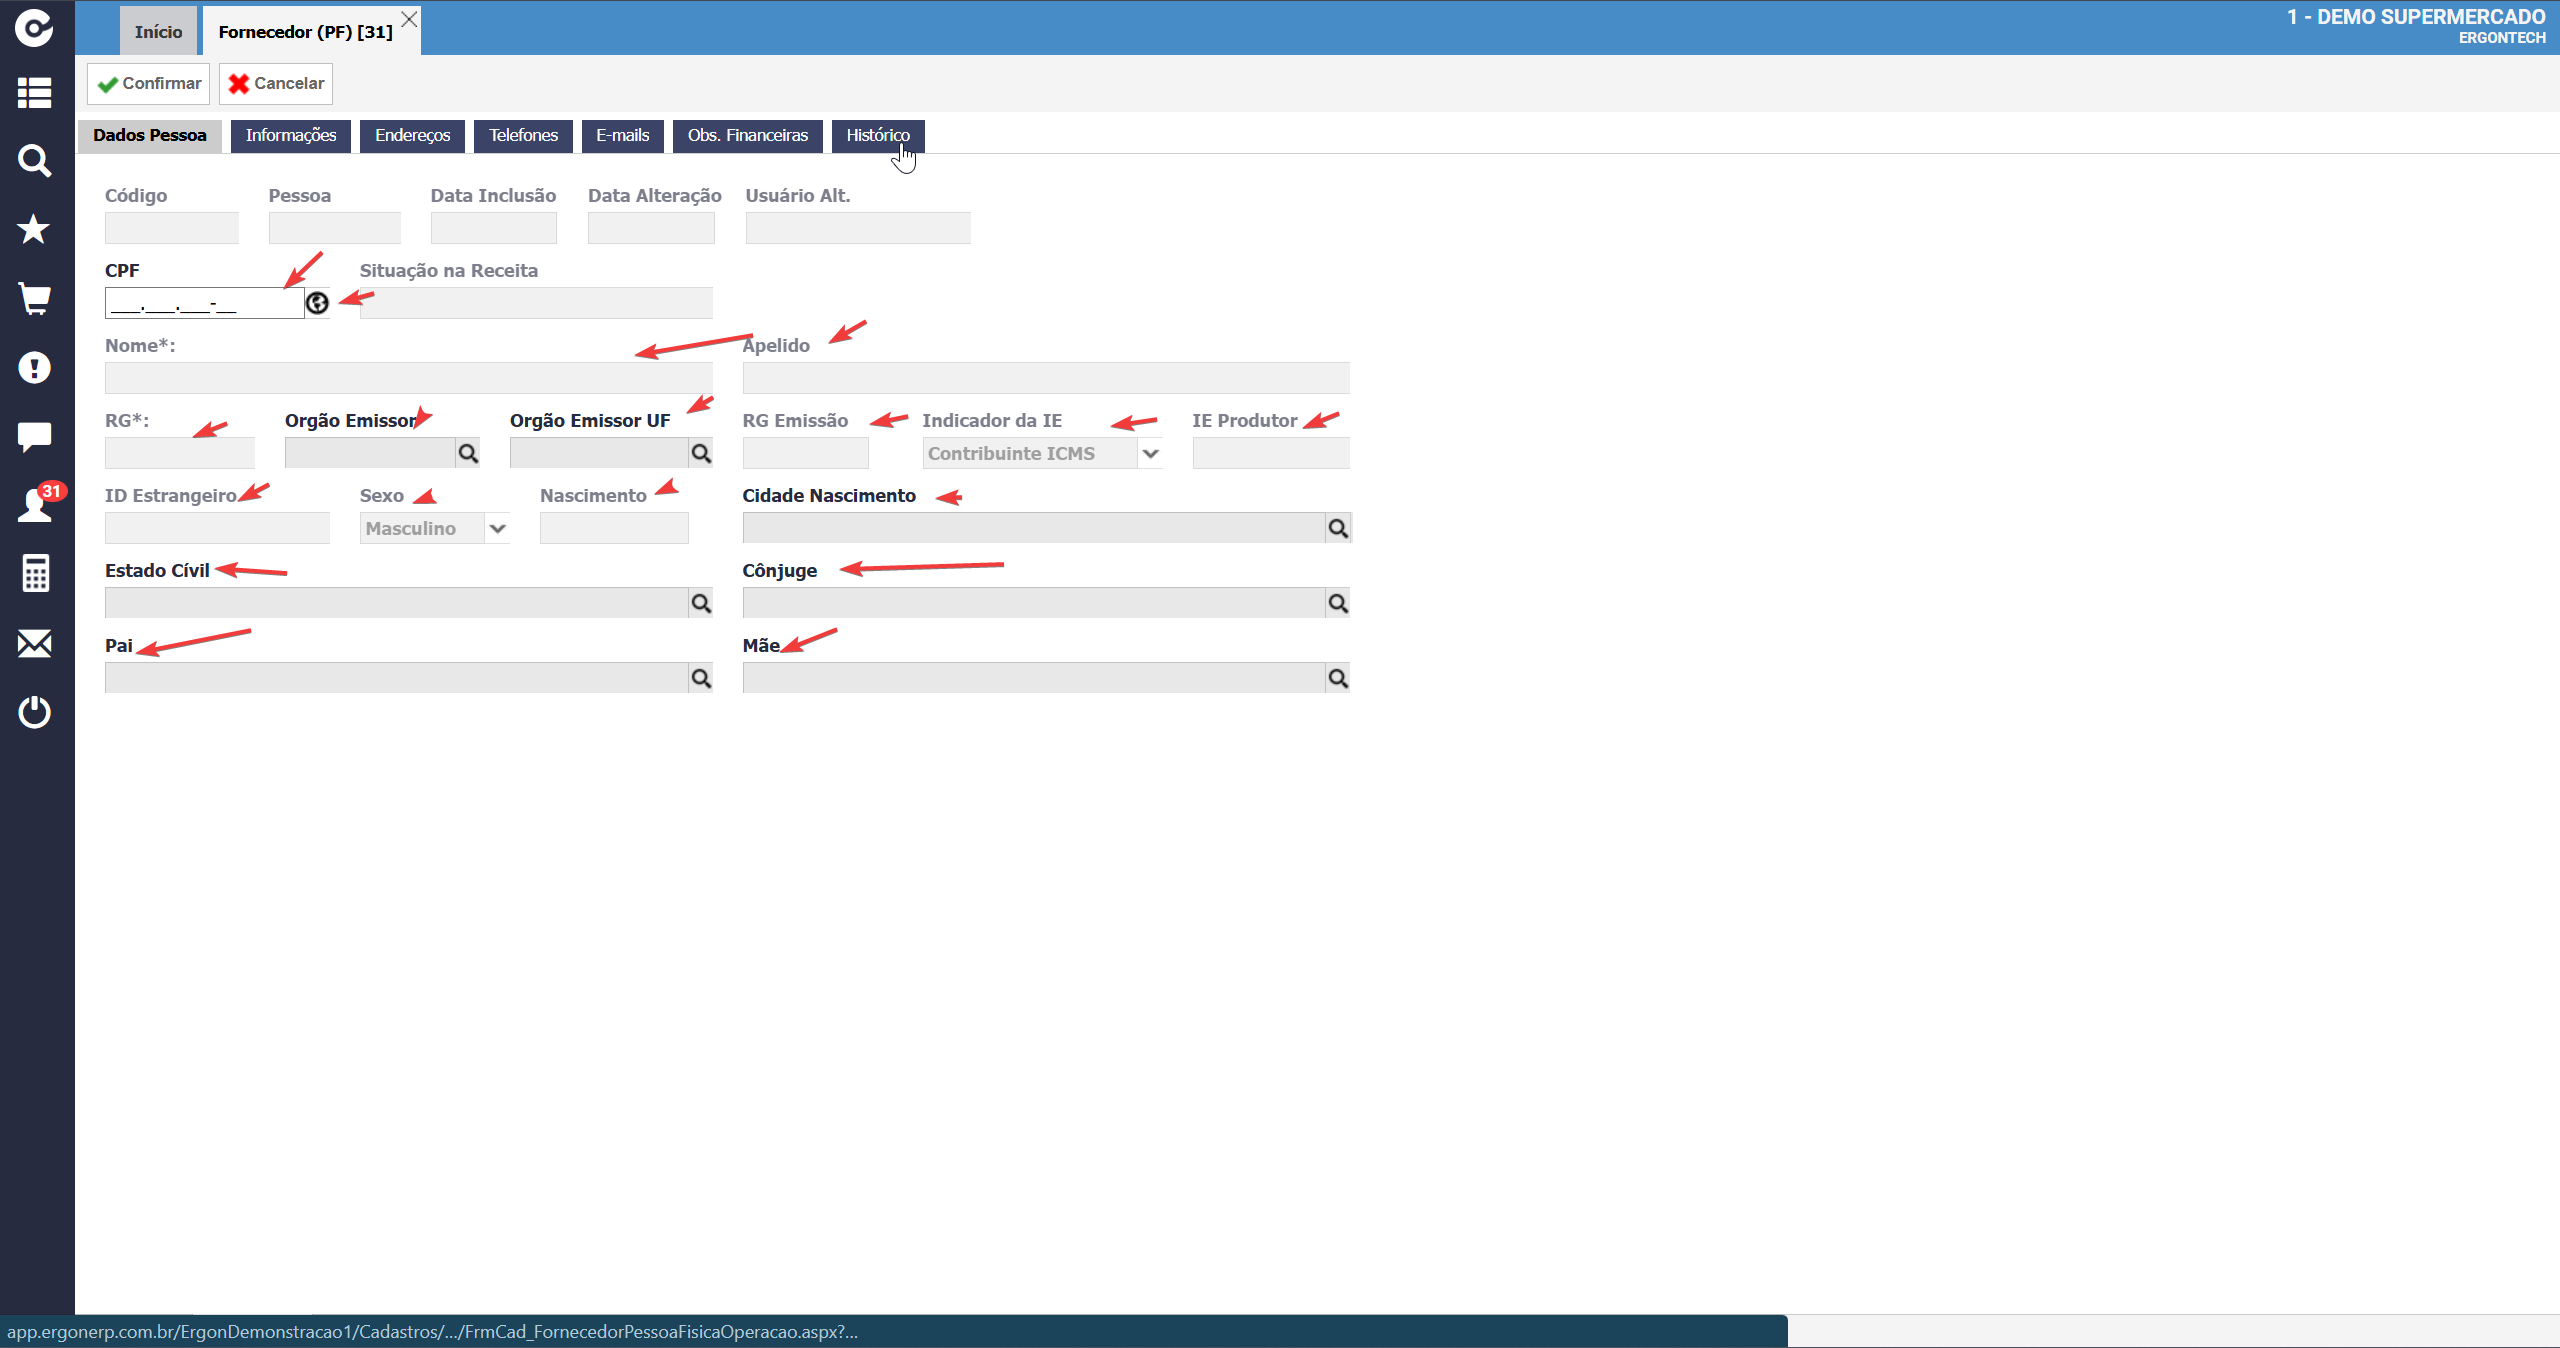Search Cidade Nascimento with magnifier icon

pos(1338,528)
